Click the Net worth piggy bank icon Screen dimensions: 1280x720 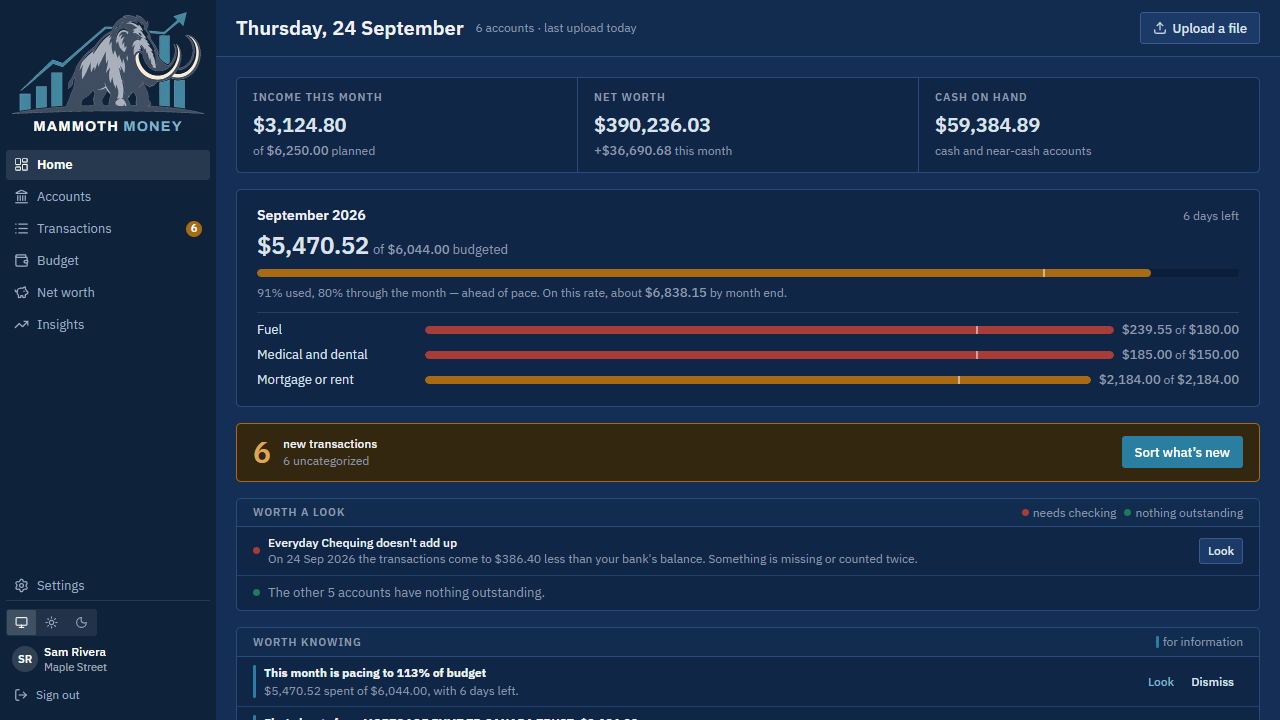pyautogui.click(x=21, y=293)
